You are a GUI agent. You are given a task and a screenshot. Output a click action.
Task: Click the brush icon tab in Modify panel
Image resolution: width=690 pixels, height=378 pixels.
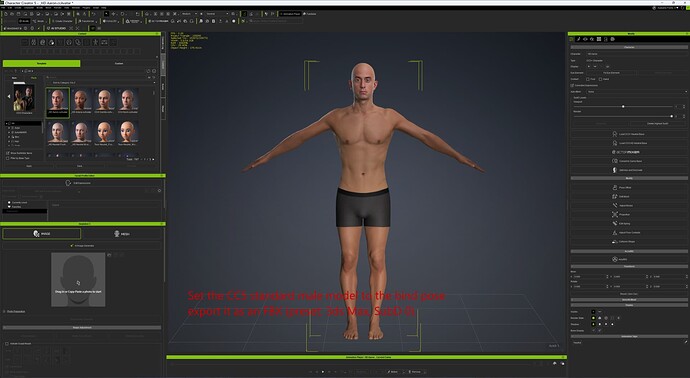tap(578, 39)
